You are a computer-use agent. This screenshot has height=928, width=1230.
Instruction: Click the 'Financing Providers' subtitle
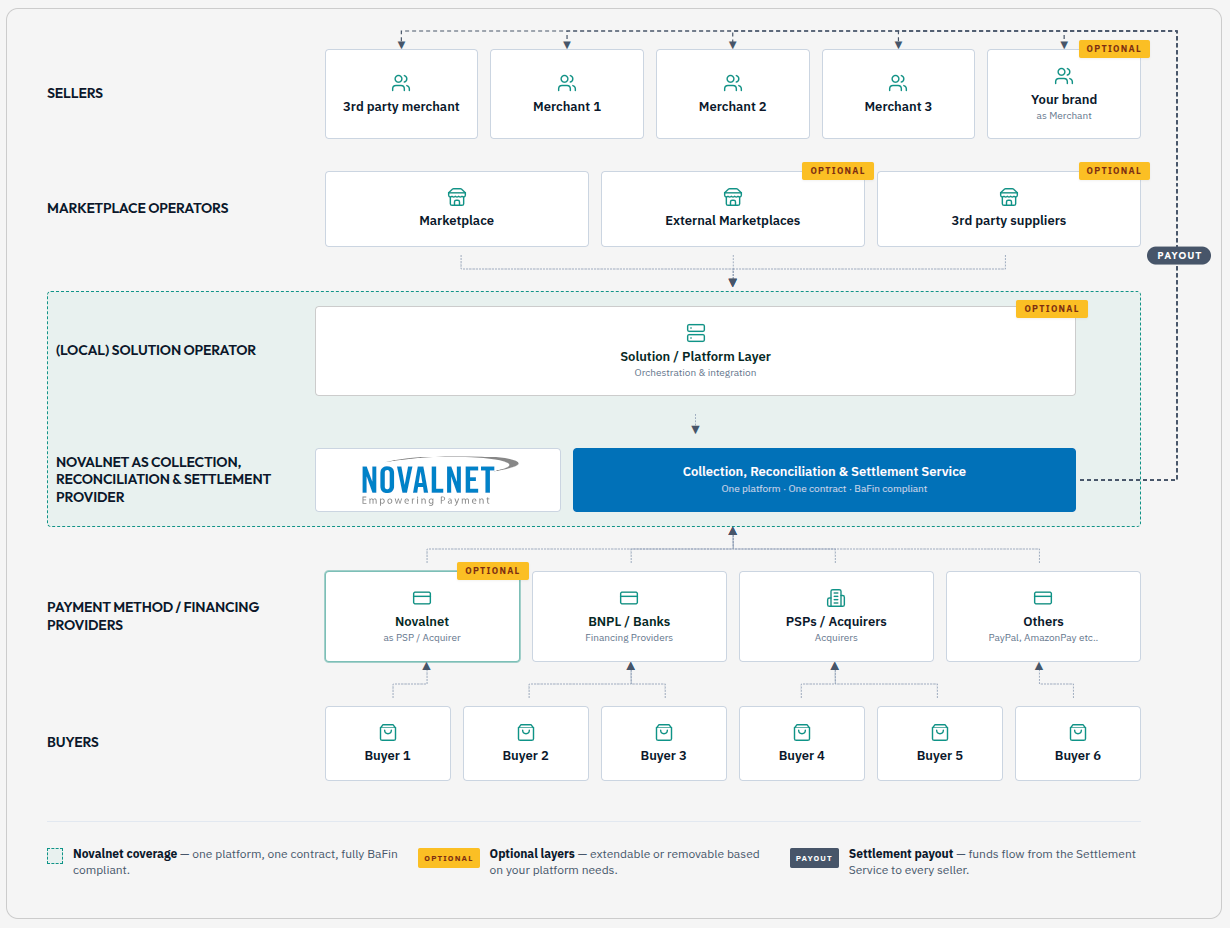(x=629, y=638)
